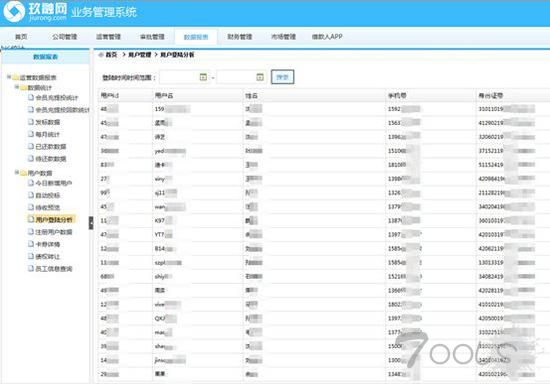Open the end date calendar picker
The width and height of the screenshot is (550, 384).
click(260, 77)
